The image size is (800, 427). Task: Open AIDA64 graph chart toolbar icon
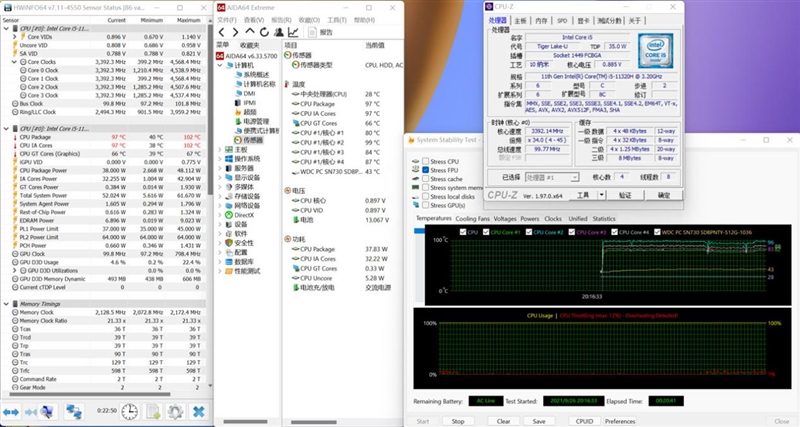tap(293, 32)
